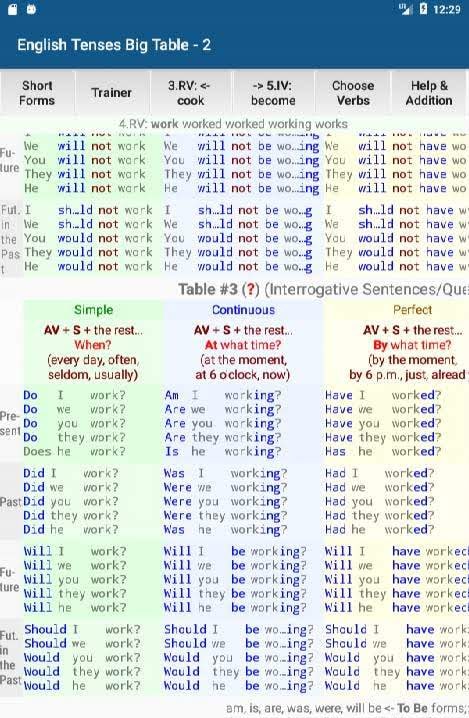Tap 'Had you worked?' row
The image size is (469, 718).
pyautogui.click(x=380, y=501)
